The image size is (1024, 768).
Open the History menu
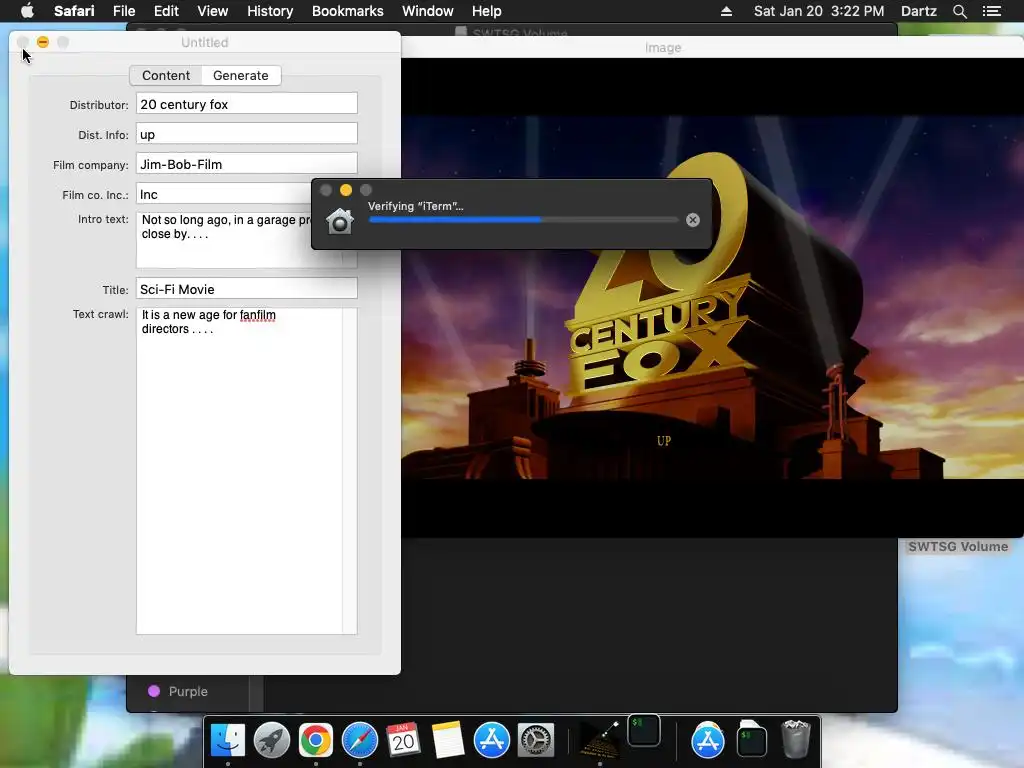[x=270, y=11]
